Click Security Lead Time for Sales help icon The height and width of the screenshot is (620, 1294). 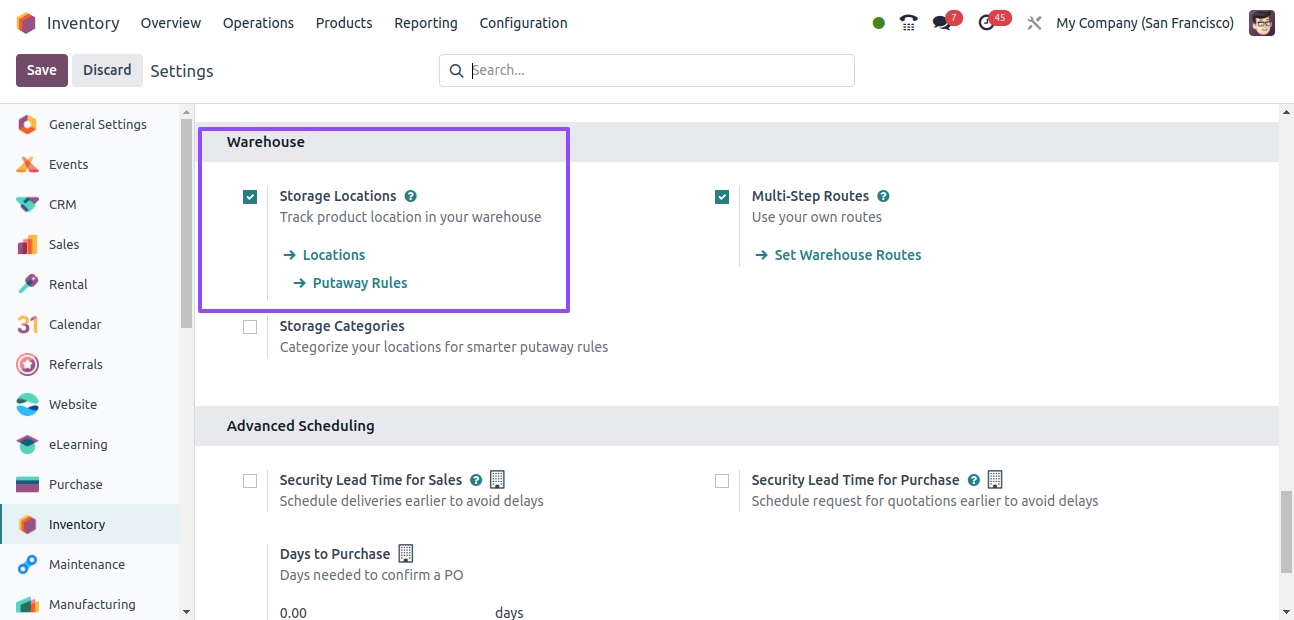click(x=476, y=480)
